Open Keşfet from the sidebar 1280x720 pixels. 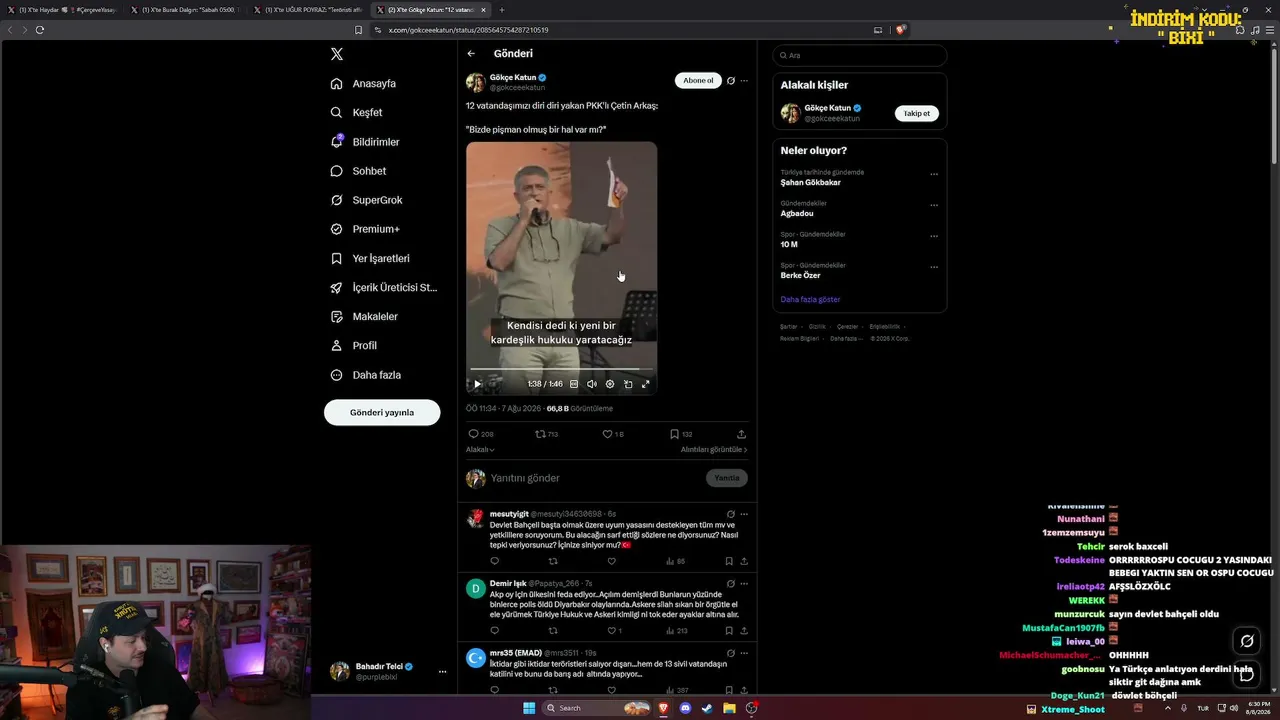pos(357,113)
